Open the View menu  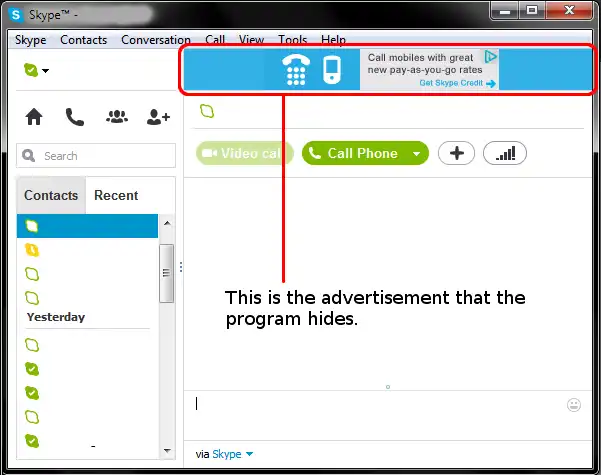[x=251, y=40]
